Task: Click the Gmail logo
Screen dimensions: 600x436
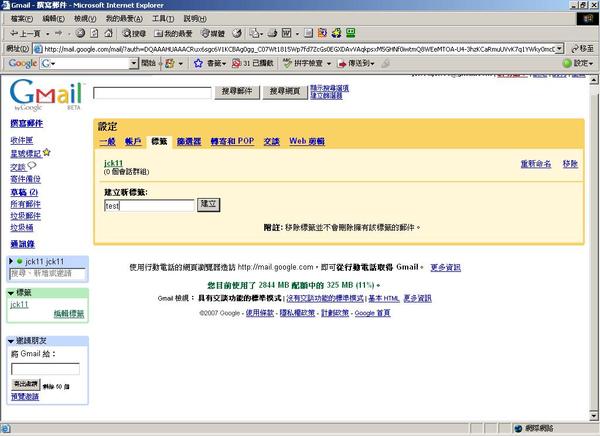Action: tap(46, 95)
